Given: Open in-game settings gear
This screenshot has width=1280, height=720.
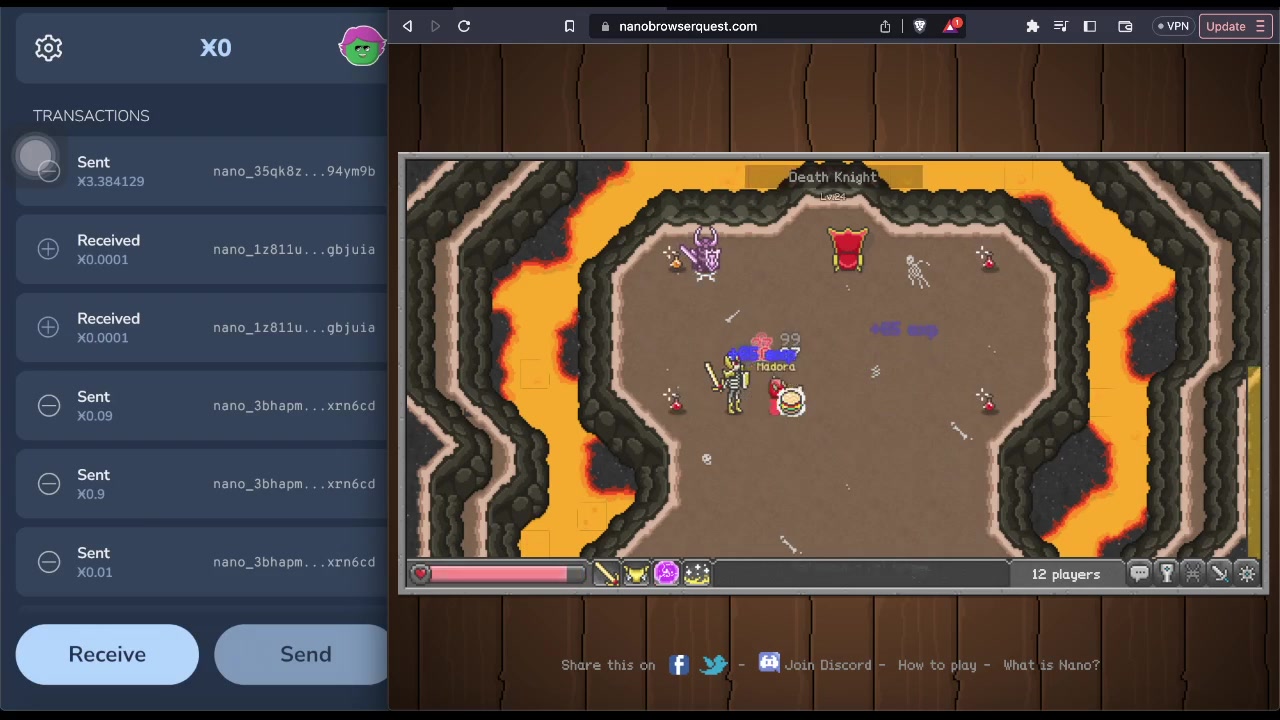Looking at the screenshot, I should tap(1247, 573).
